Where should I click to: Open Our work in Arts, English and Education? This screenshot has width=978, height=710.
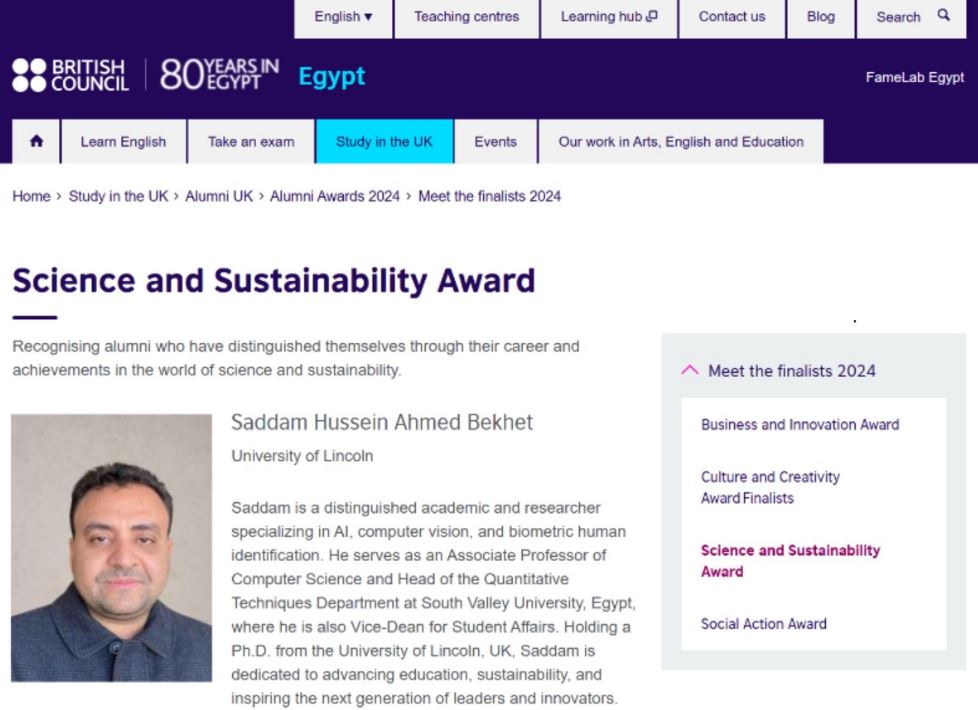(x=680, y=142)
